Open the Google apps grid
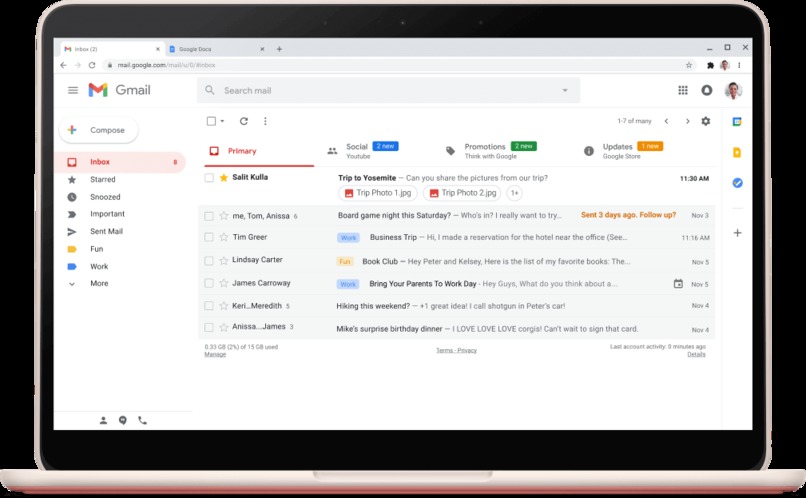This screenshot has height=498, width=806. tap(683, 90)
